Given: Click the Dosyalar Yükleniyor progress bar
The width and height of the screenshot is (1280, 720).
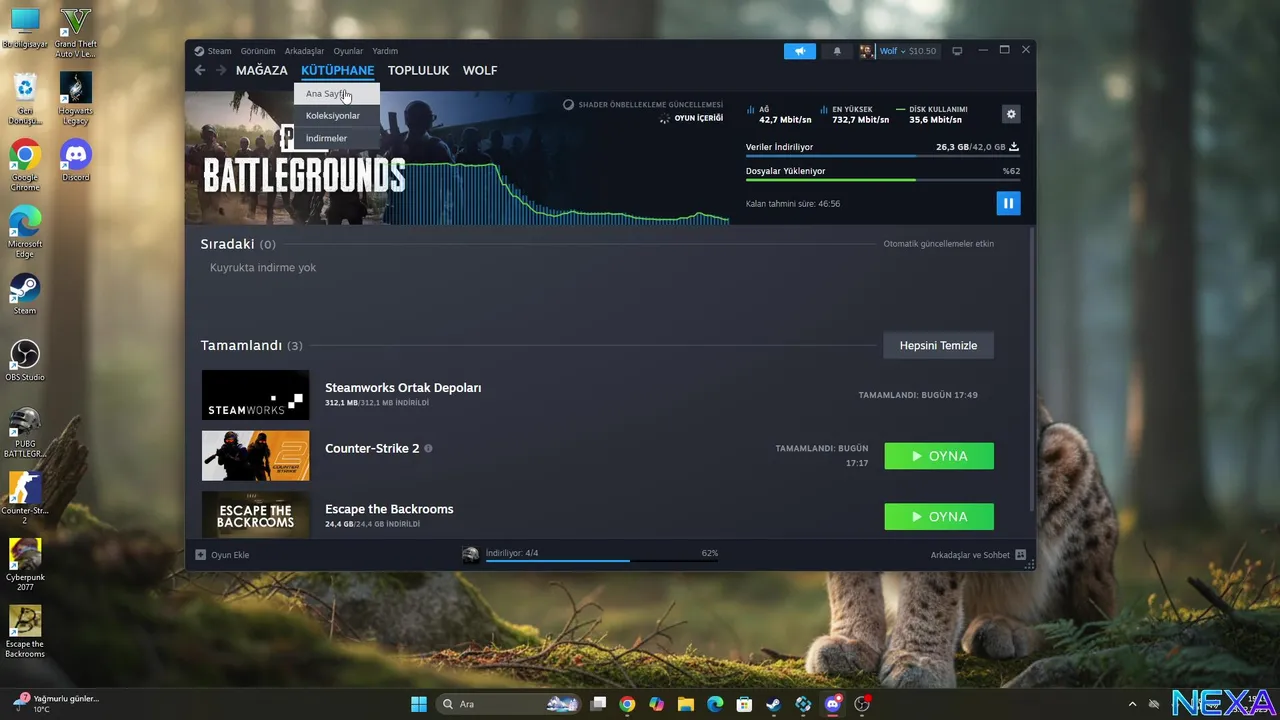Looking at the screenshot, I should [882, 180].
